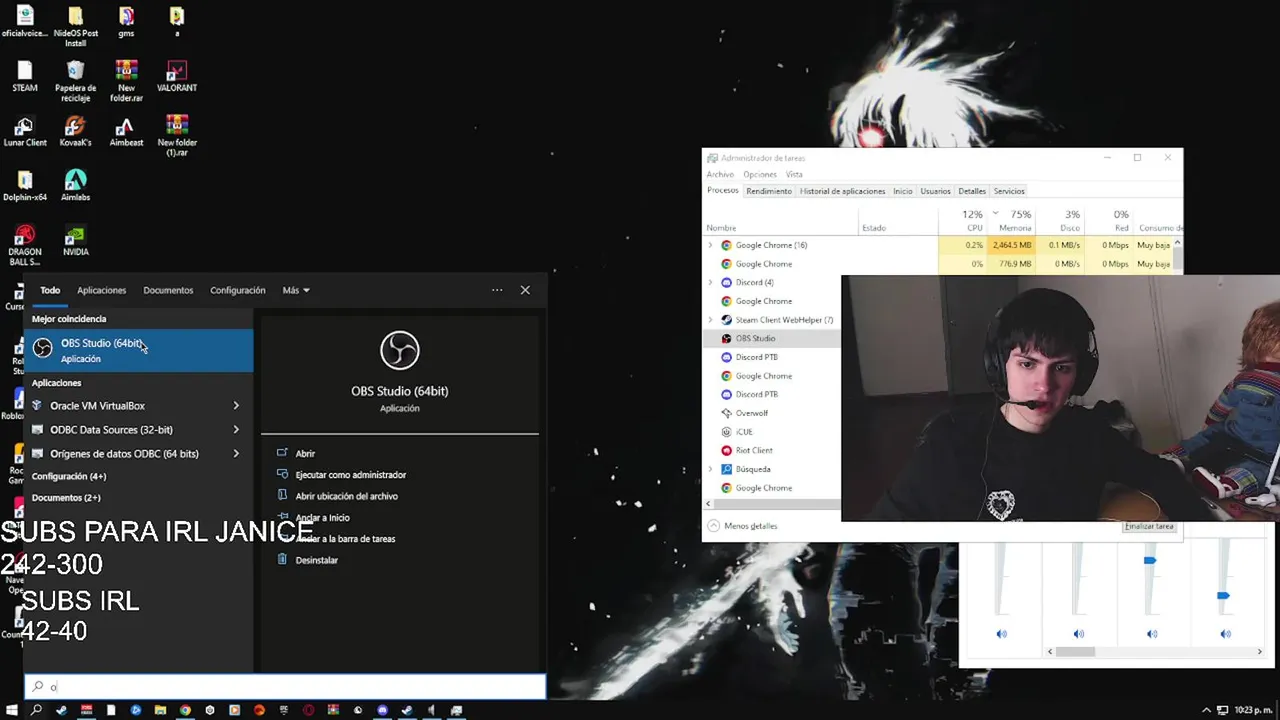Select the New folder.rar archive icon

click(126, 81)
